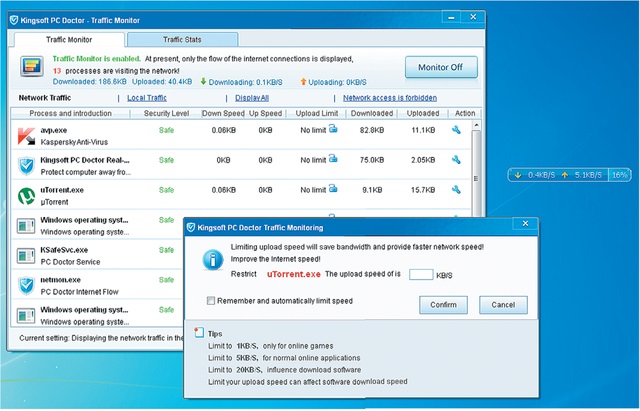Click 82.8KB downloaded value for avp.exe
640x411 pixels.
click(372, 130)
